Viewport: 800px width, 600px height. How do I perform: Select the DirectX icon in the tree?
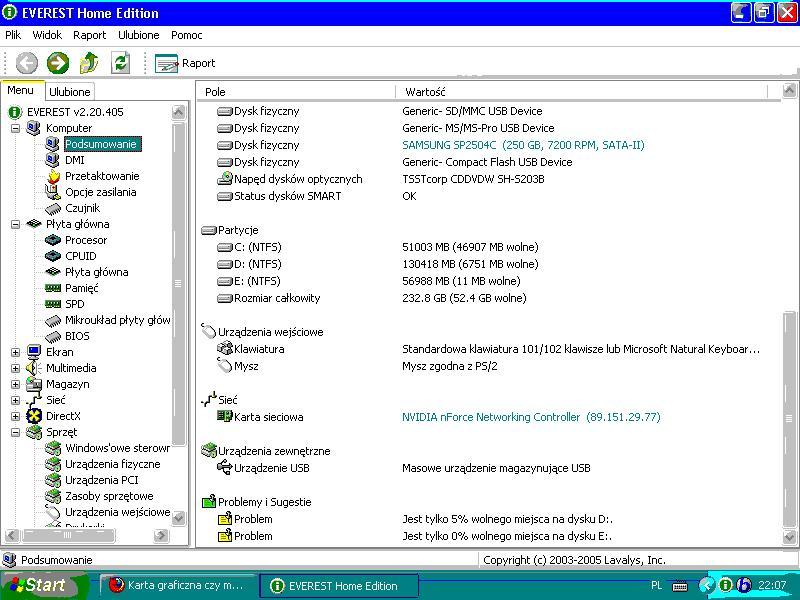pos(34,416)
